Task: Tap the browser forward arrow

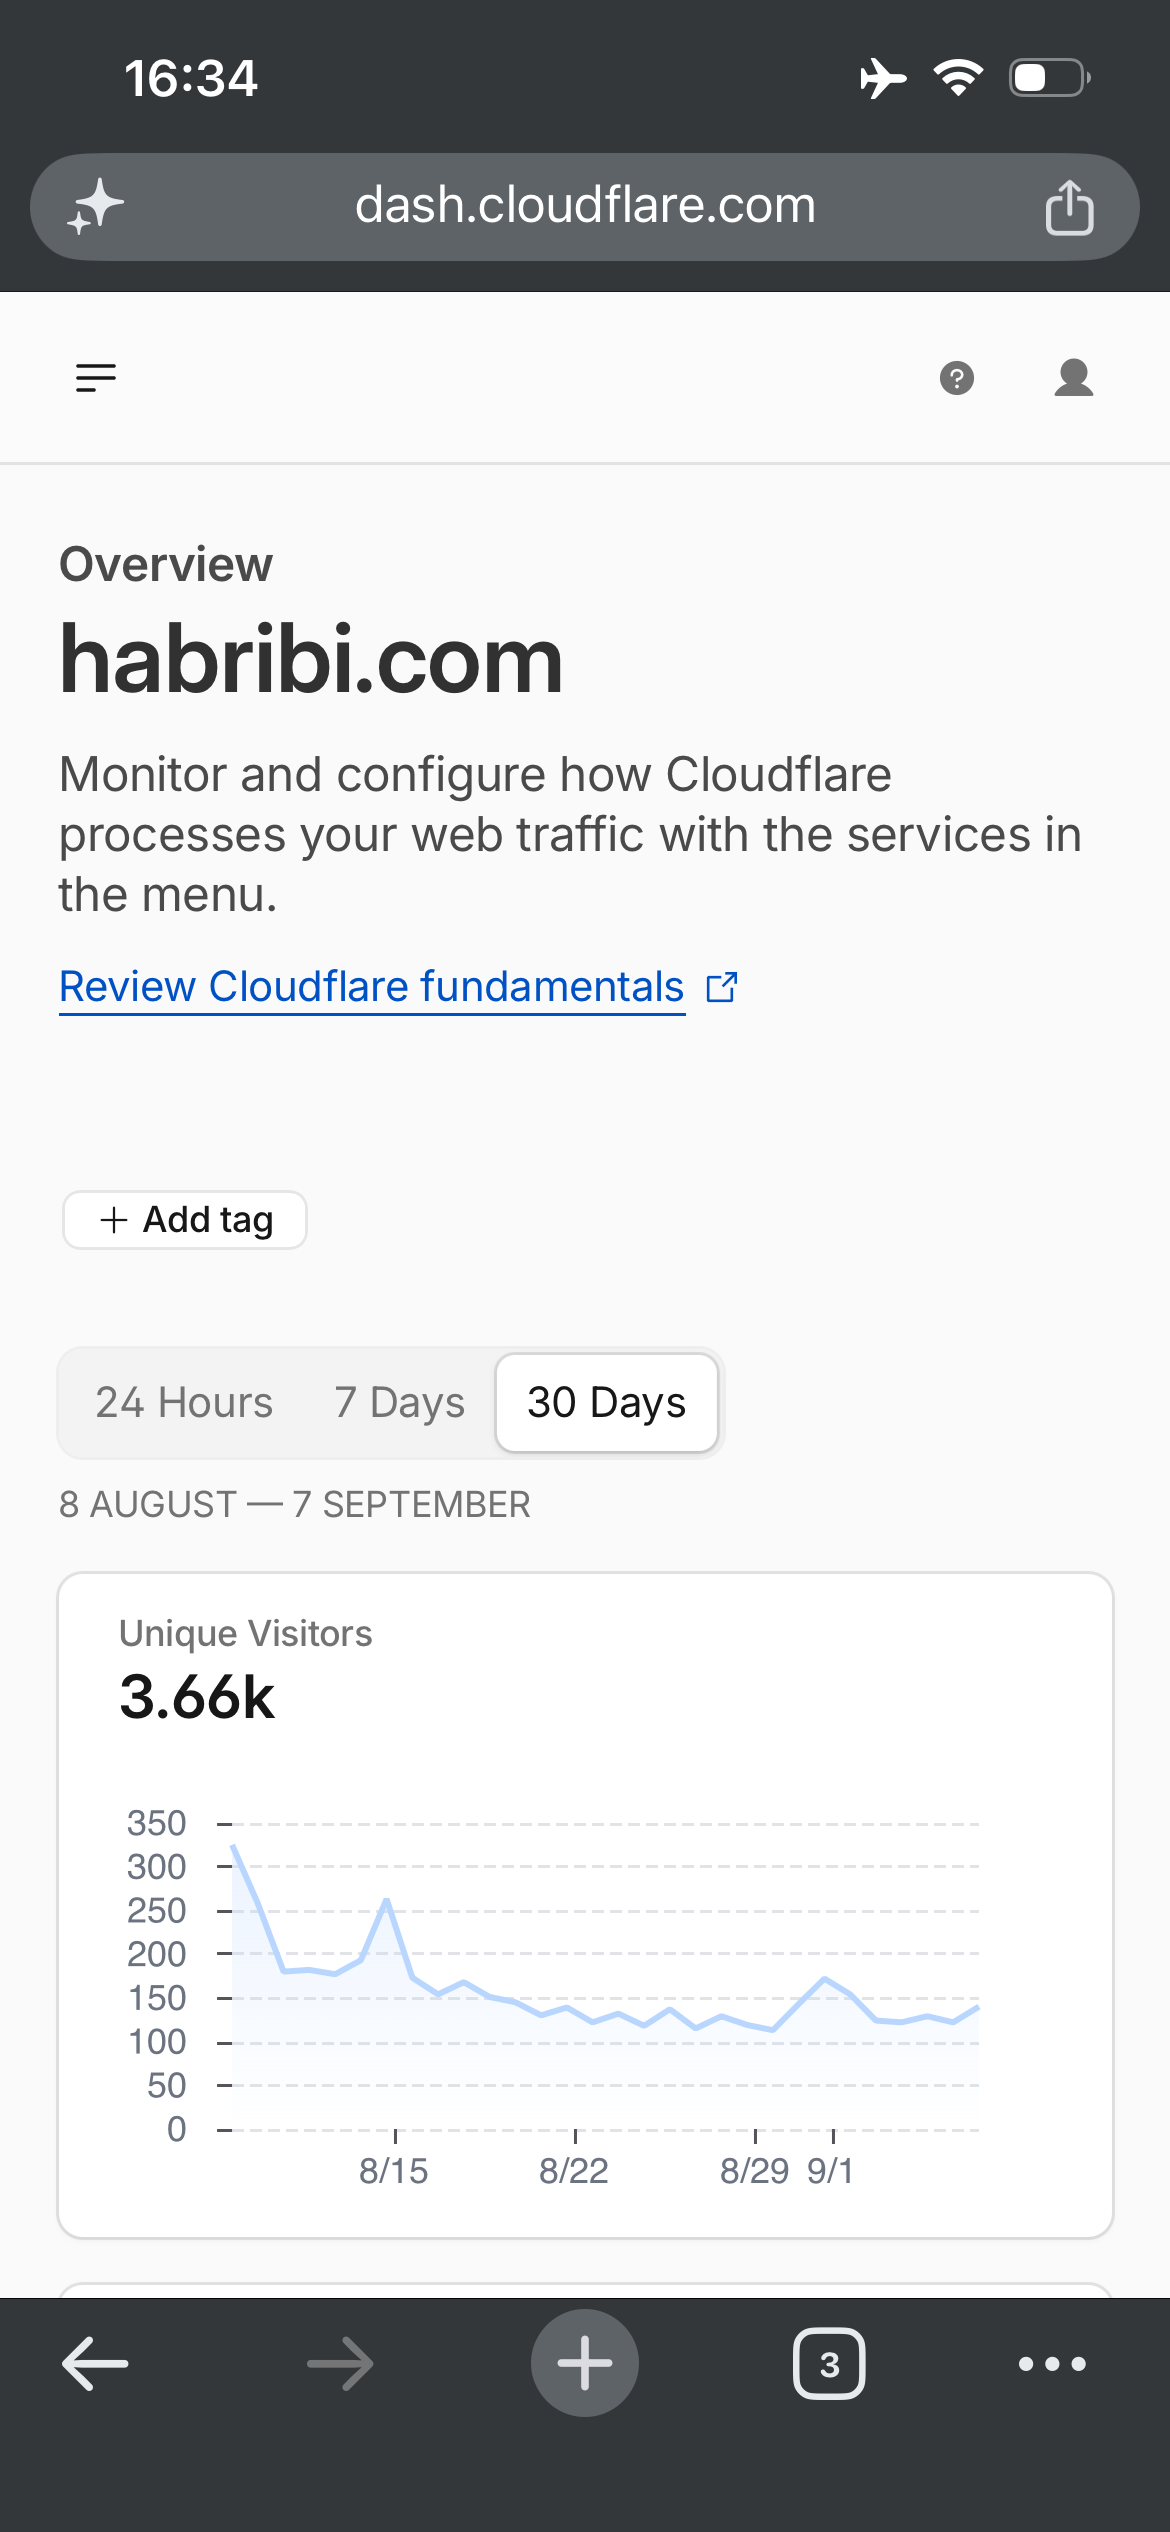Action: point(340,2364)
